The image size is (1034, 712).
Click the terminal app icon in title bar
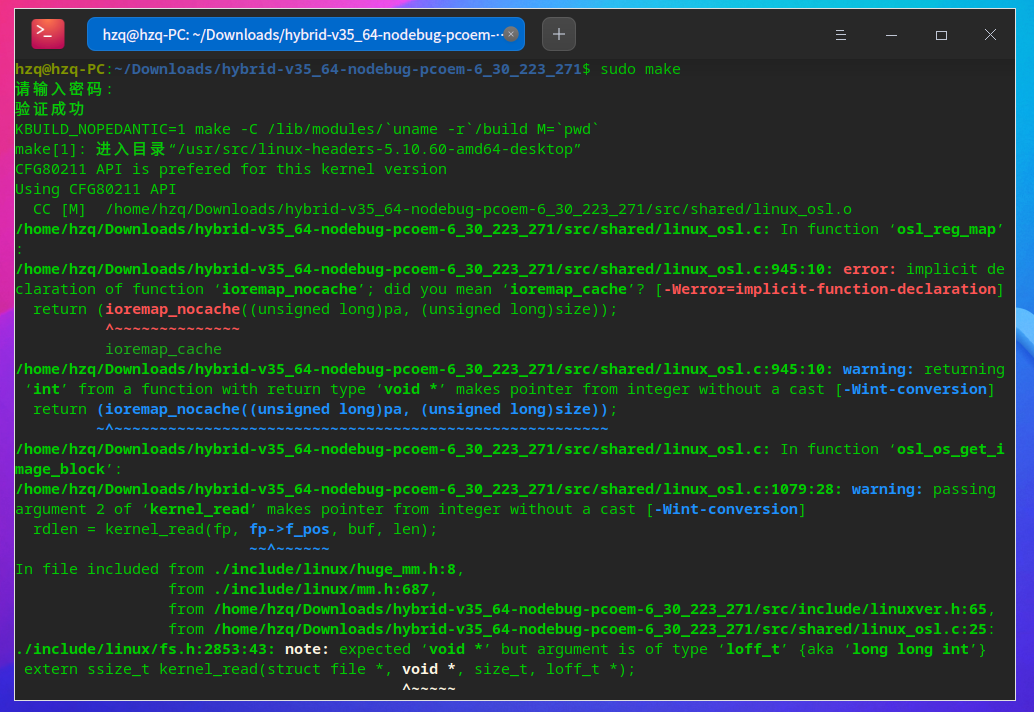(x=47, y=34)
